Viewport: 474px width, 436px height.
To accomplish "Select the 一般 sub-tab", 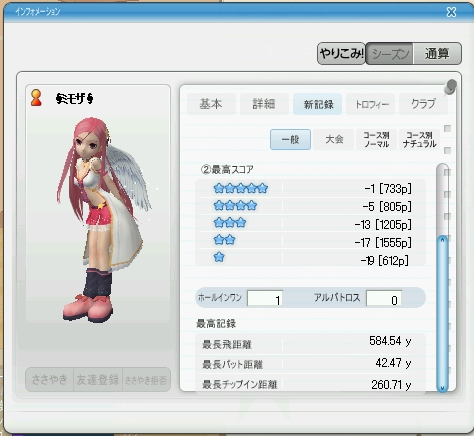I will 290,139.
